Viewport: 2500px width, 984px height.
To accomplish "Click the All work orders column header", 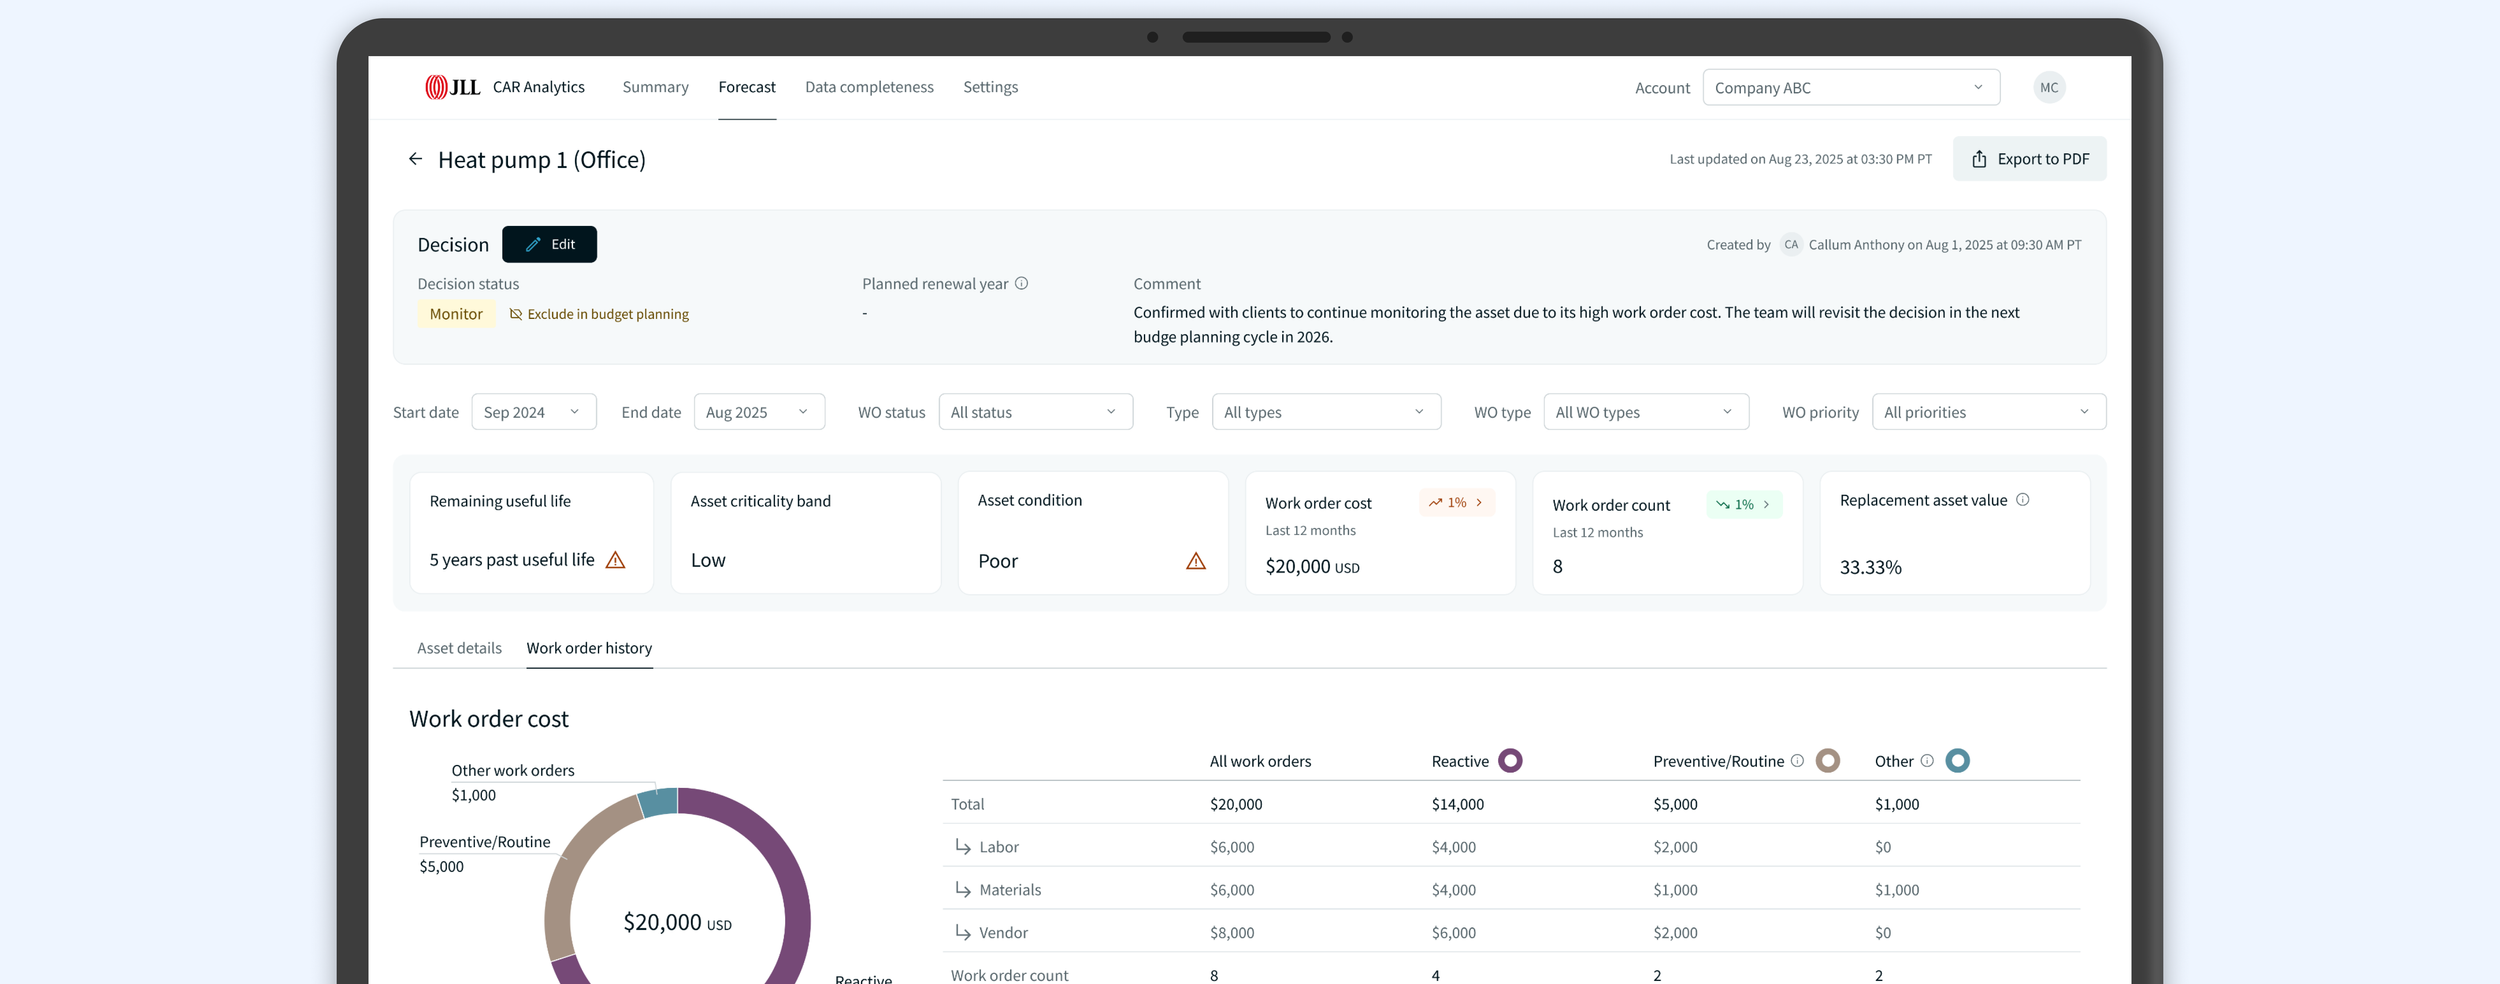I will click(x=1260, y=761).
